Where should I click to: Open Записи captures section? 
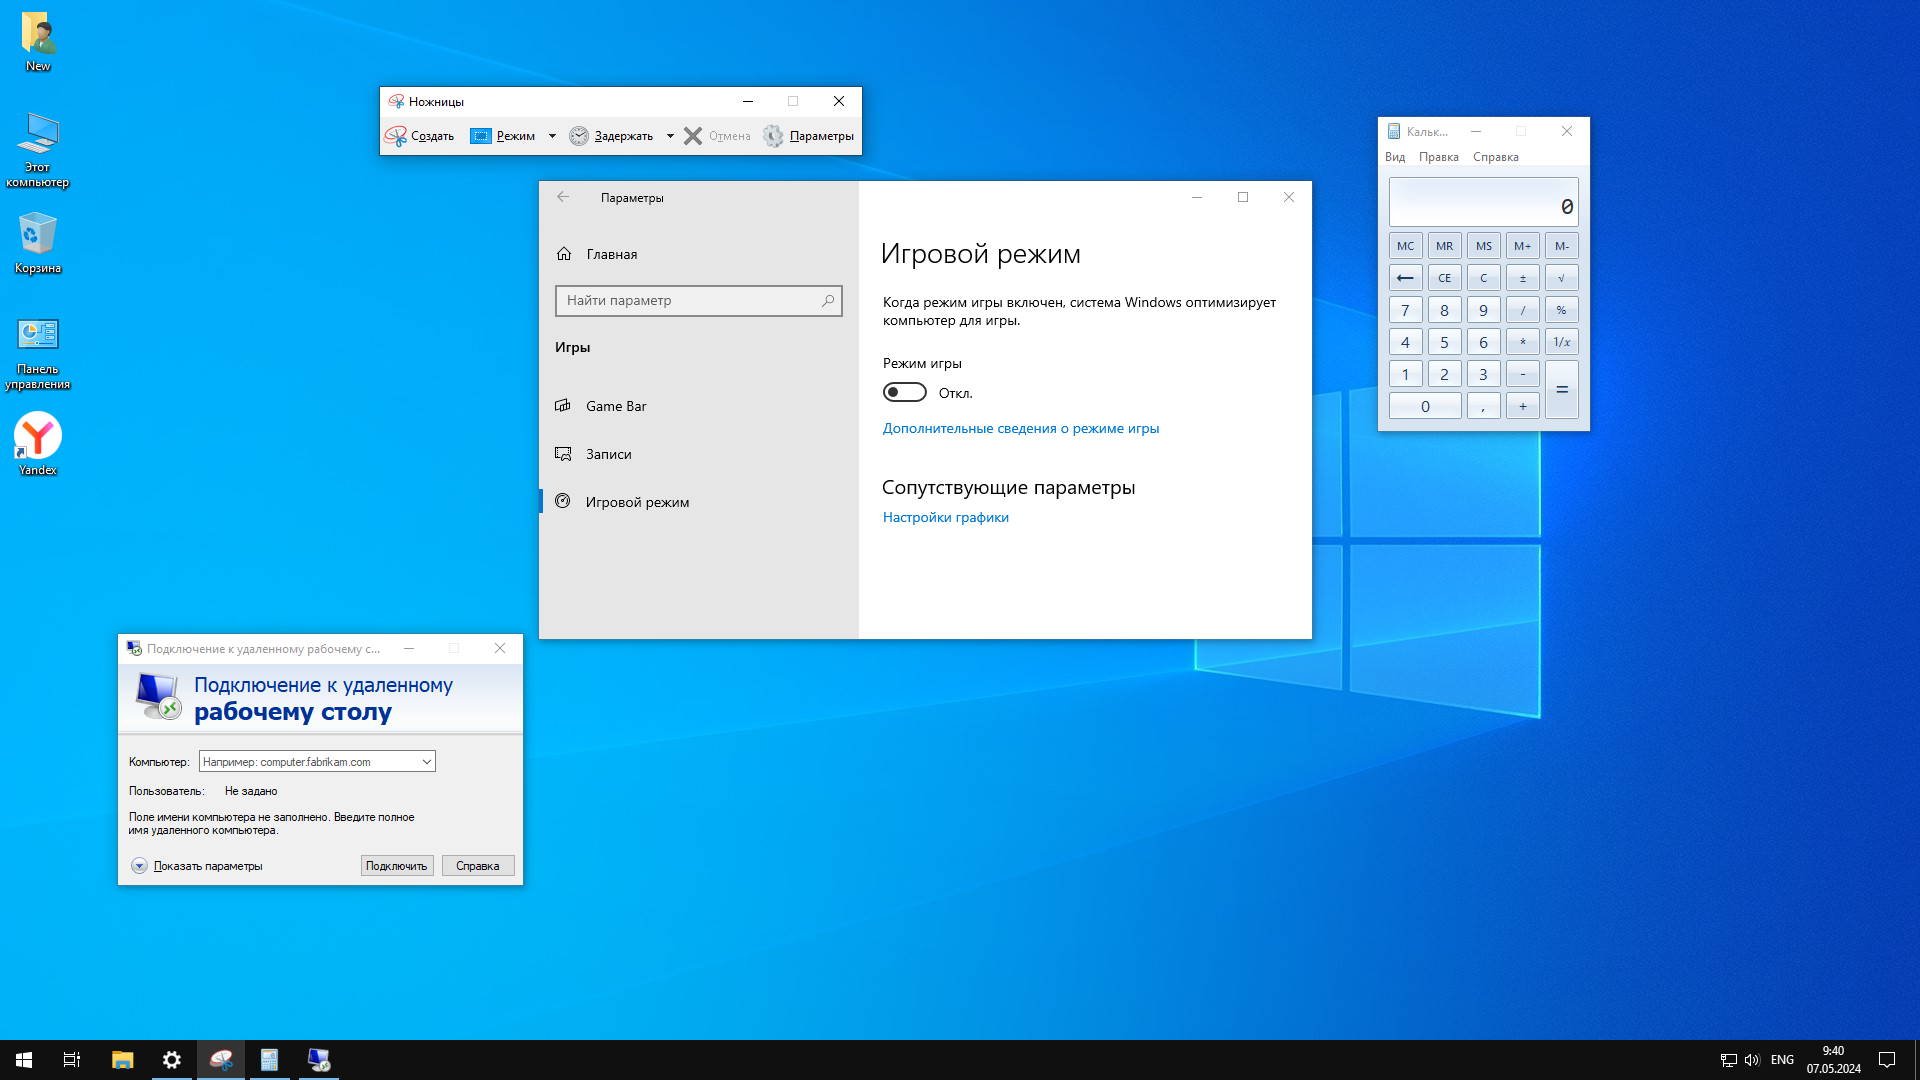tap(608, 454)
